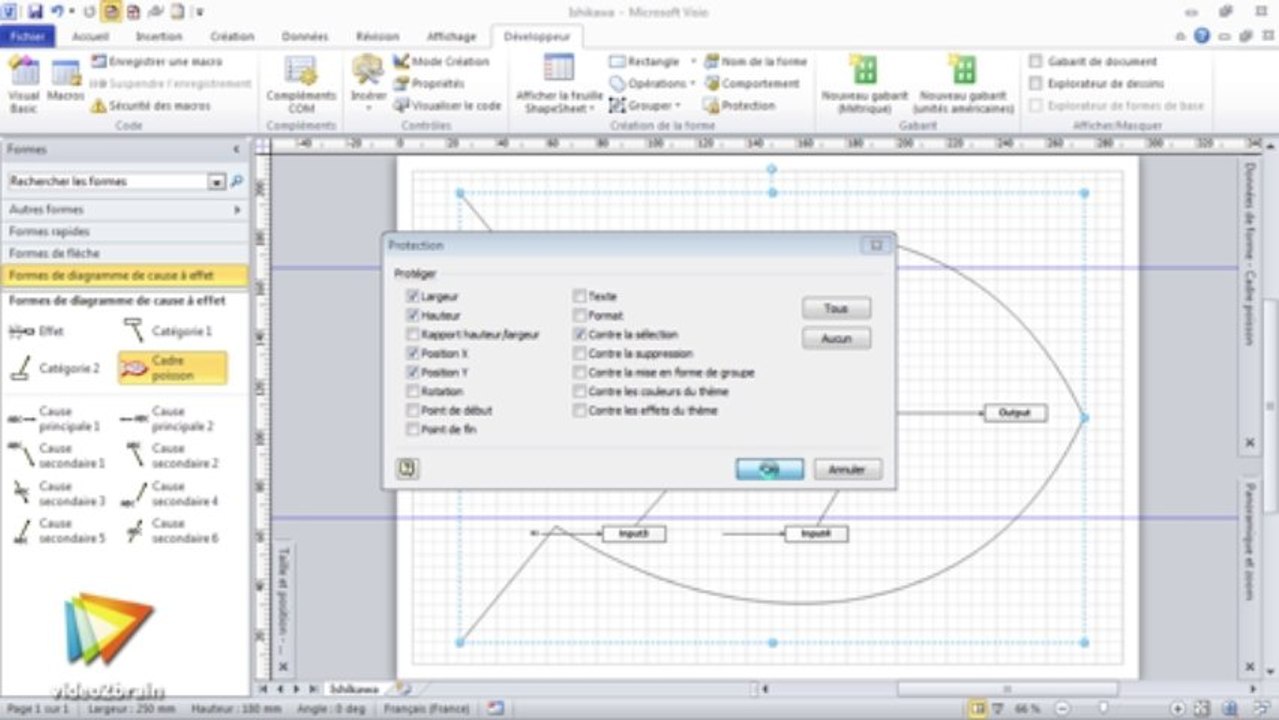Uncheck the Largeur protection checkbox
The width and height of the screenshot is (1279, 720).
(x=412, y=296)
